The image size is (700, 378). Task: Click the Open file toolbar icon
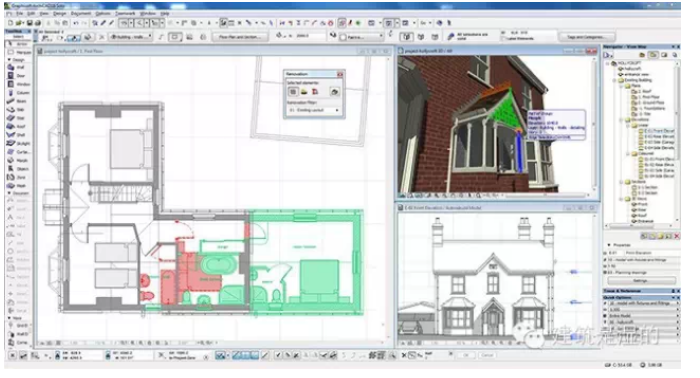(19, 23)
